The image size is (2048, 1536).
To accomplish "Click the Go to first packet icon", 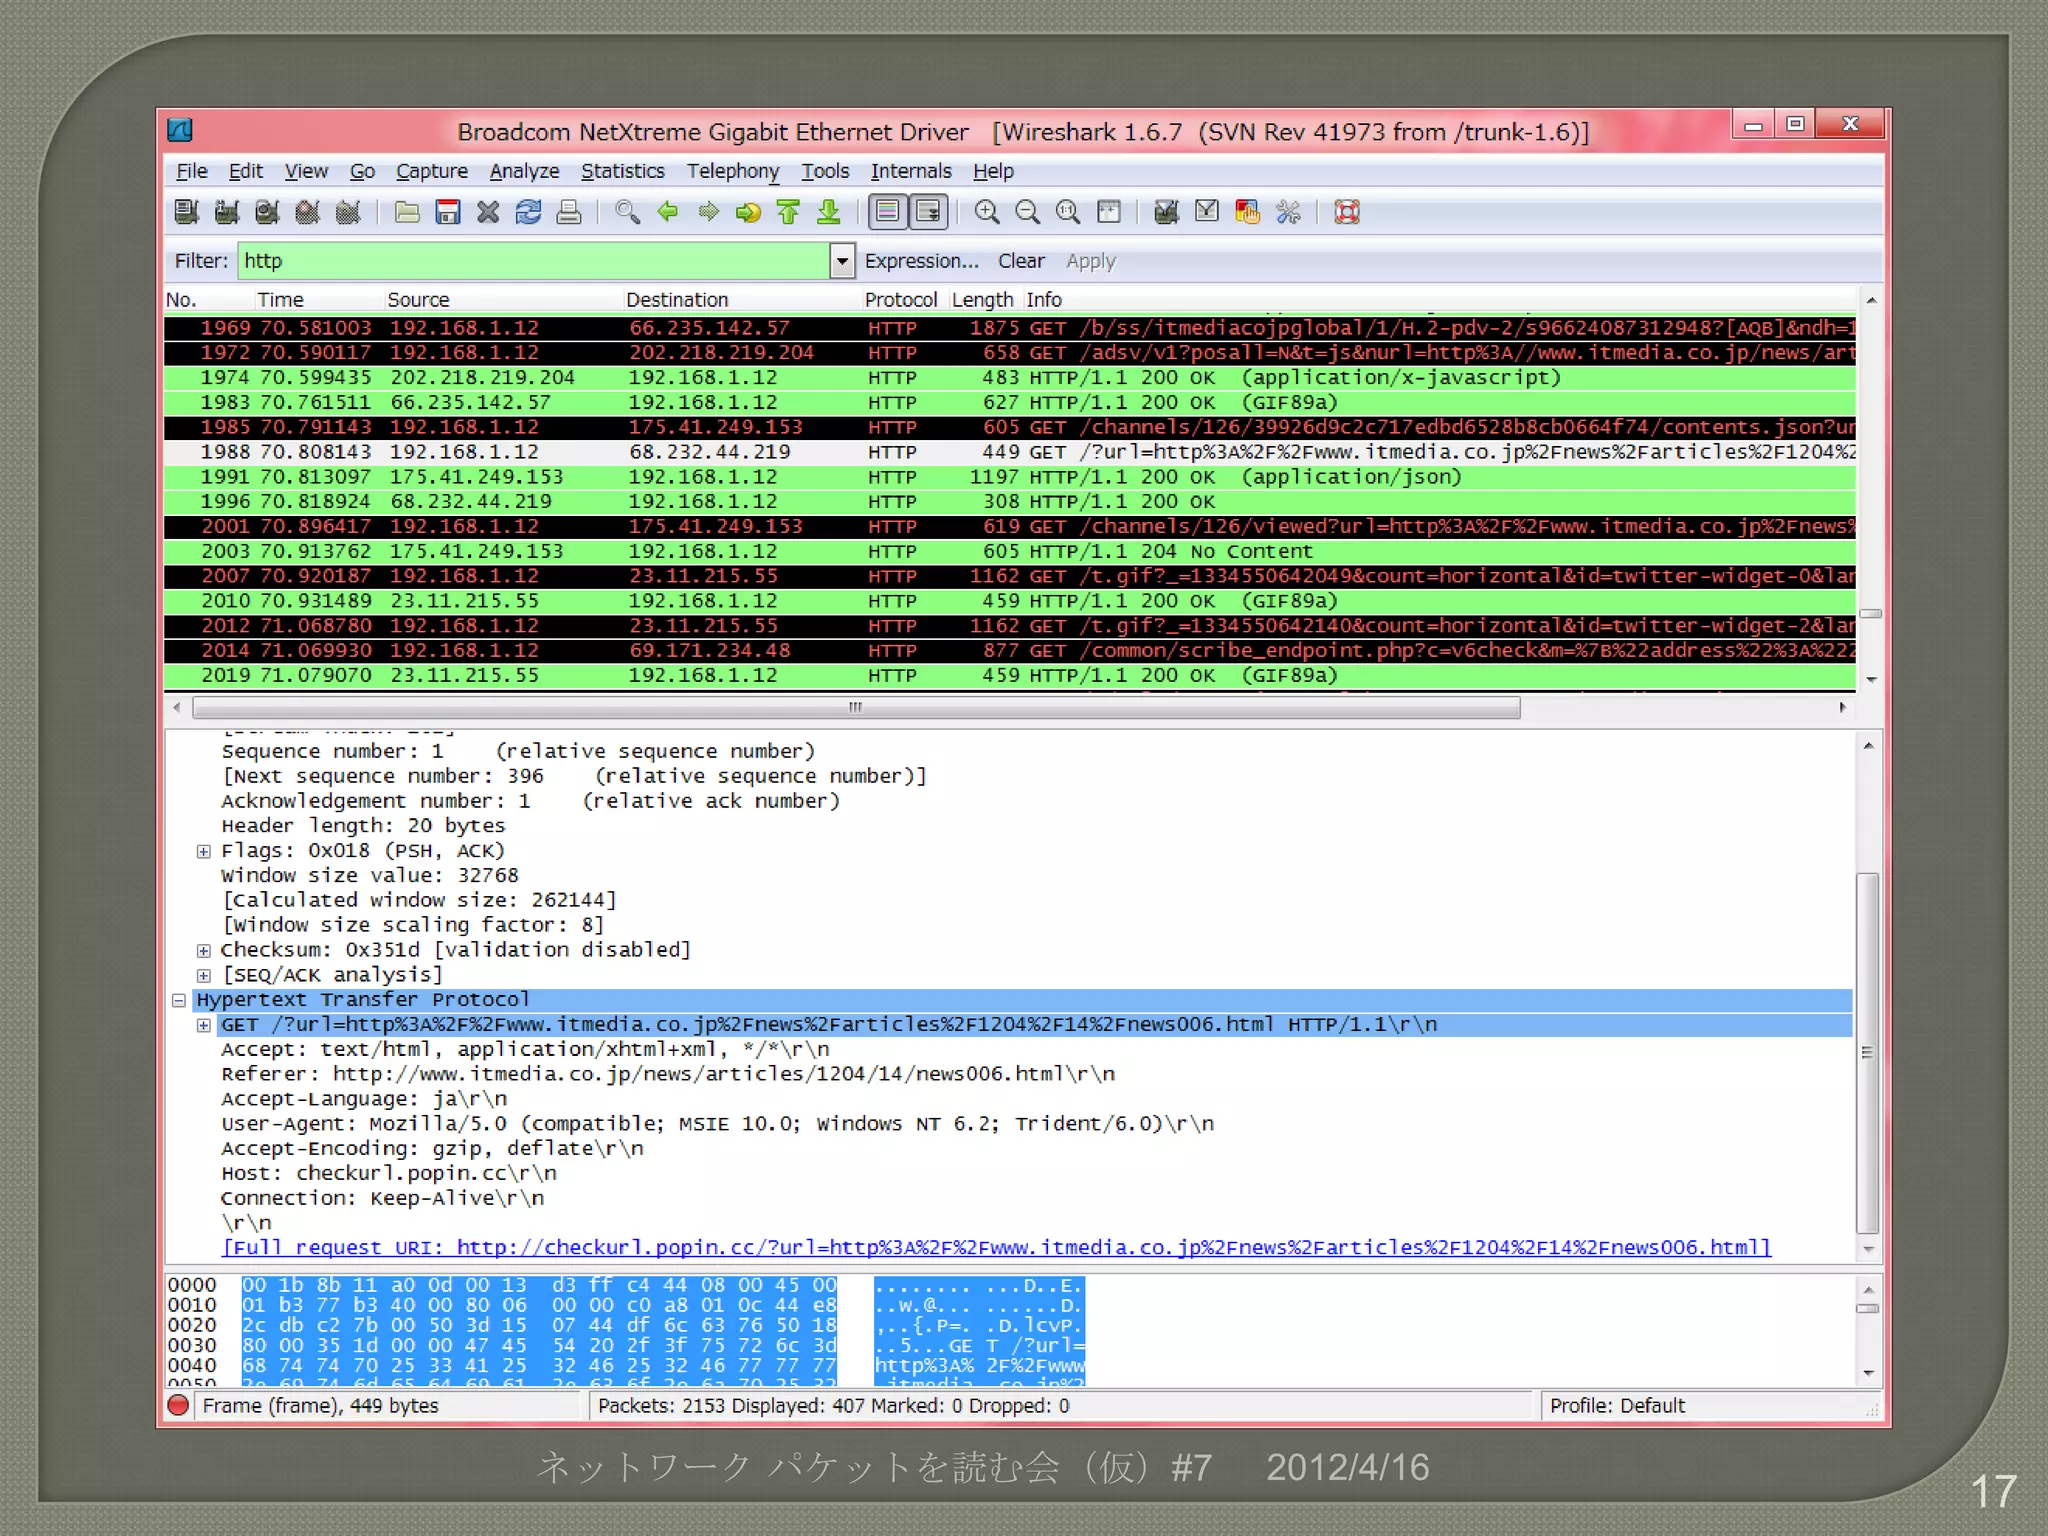I will (788, 212).
